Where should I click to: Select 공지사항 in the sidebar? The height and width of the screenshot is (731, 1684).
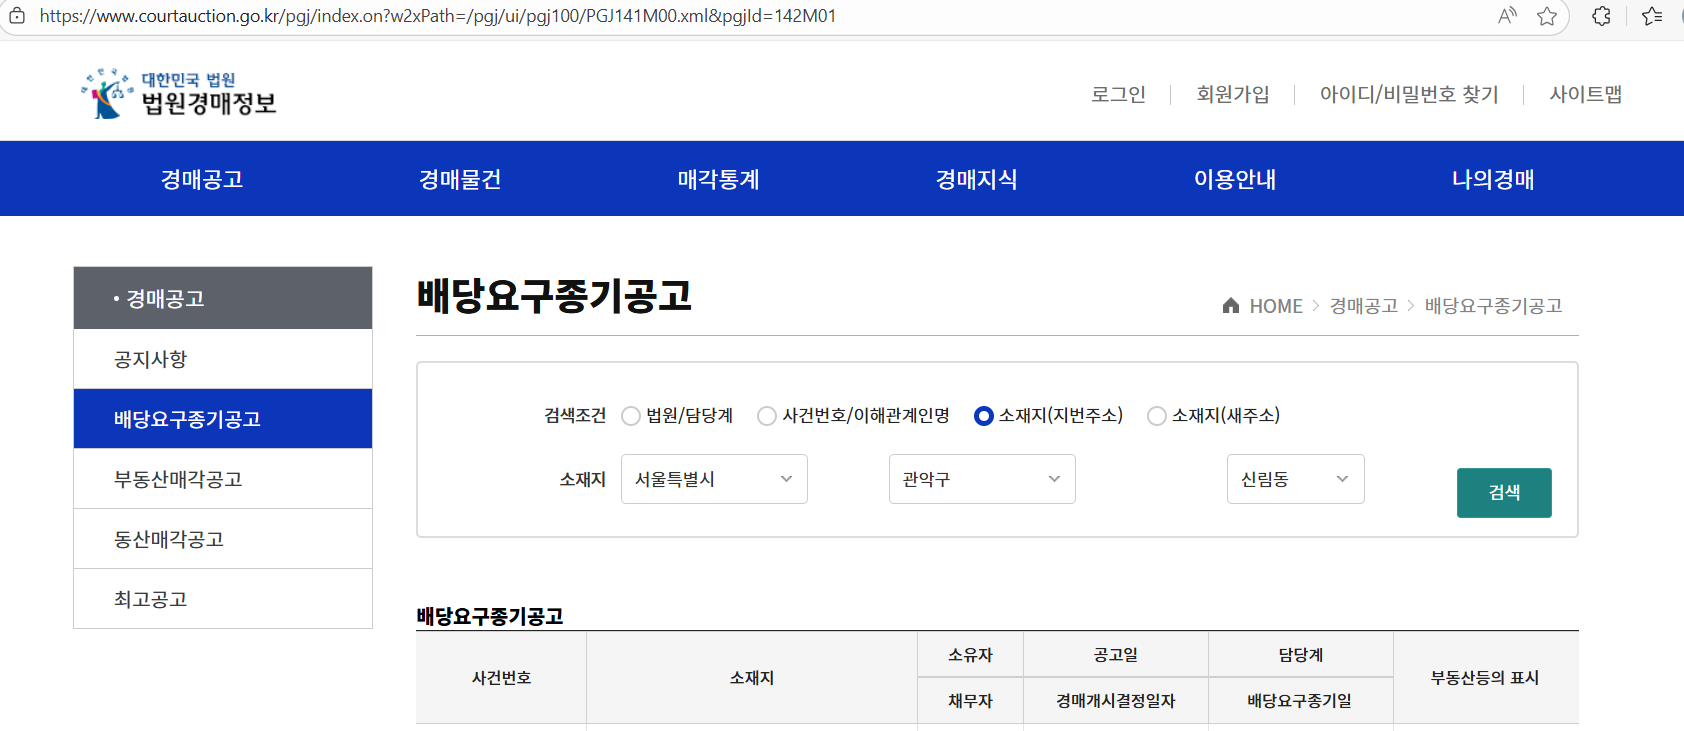point(223,359)
